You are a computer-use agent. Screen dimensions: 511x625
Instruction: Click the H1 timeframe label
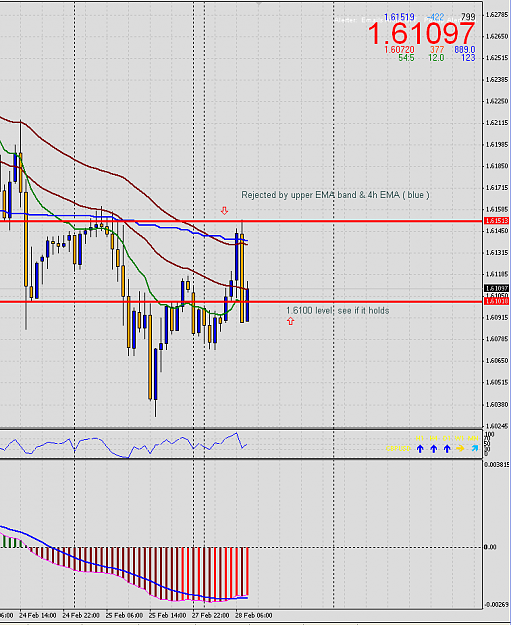point(420,438)
